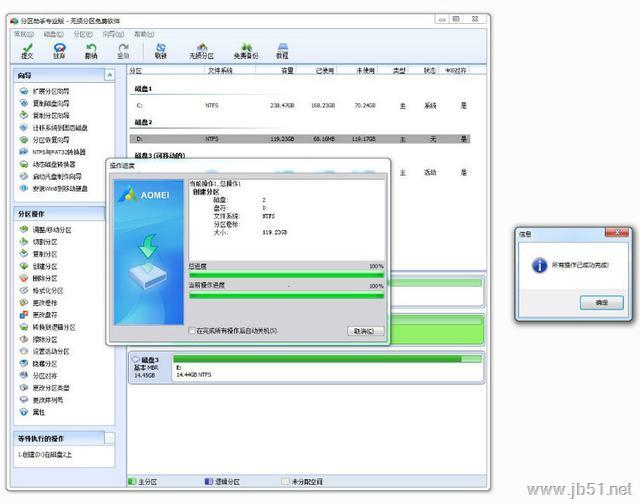This screenshot has height=503, width=640.
Task: Click the 撤销 (Undo) toolbar icon
Action: pyautogui.click(x=91, y=51)
